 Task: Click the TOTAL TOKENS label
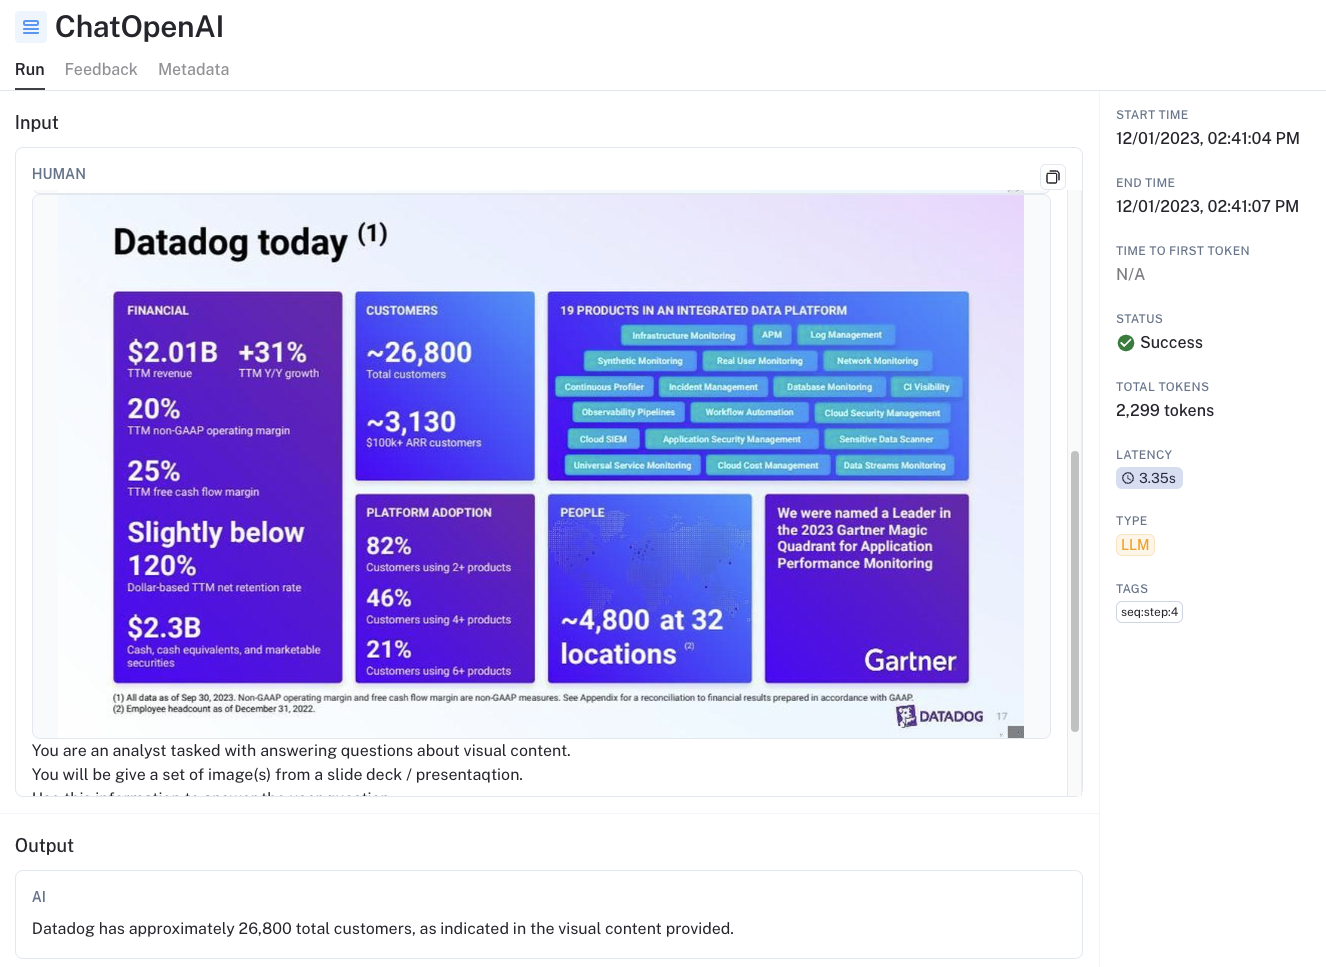(x=1162, y=387)
